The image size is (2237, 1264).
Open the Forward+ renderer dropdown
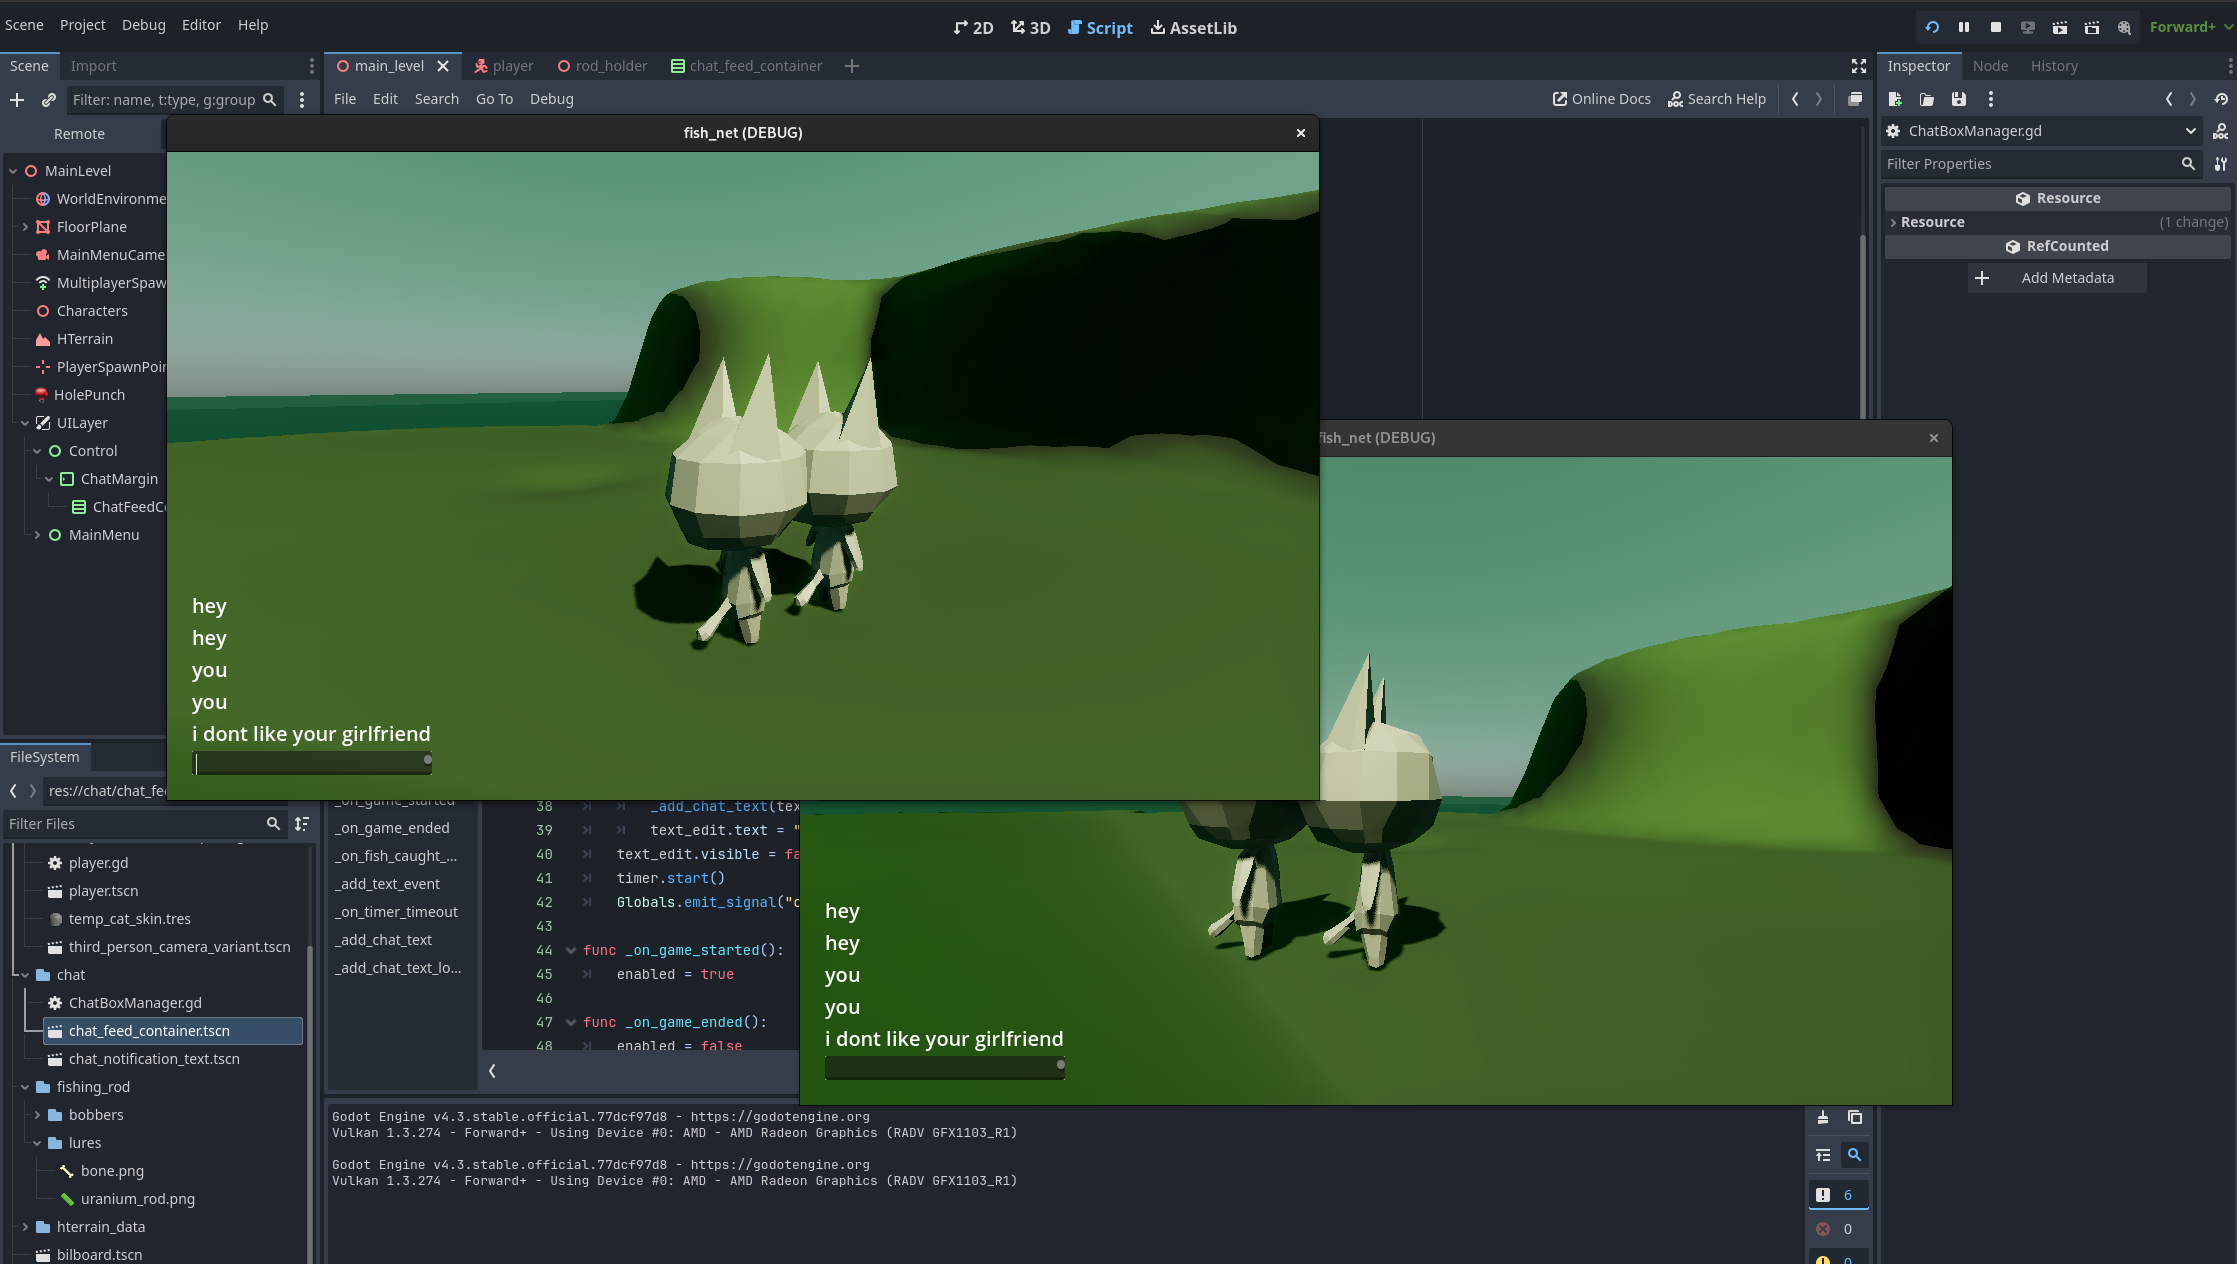coord(2190,27)
